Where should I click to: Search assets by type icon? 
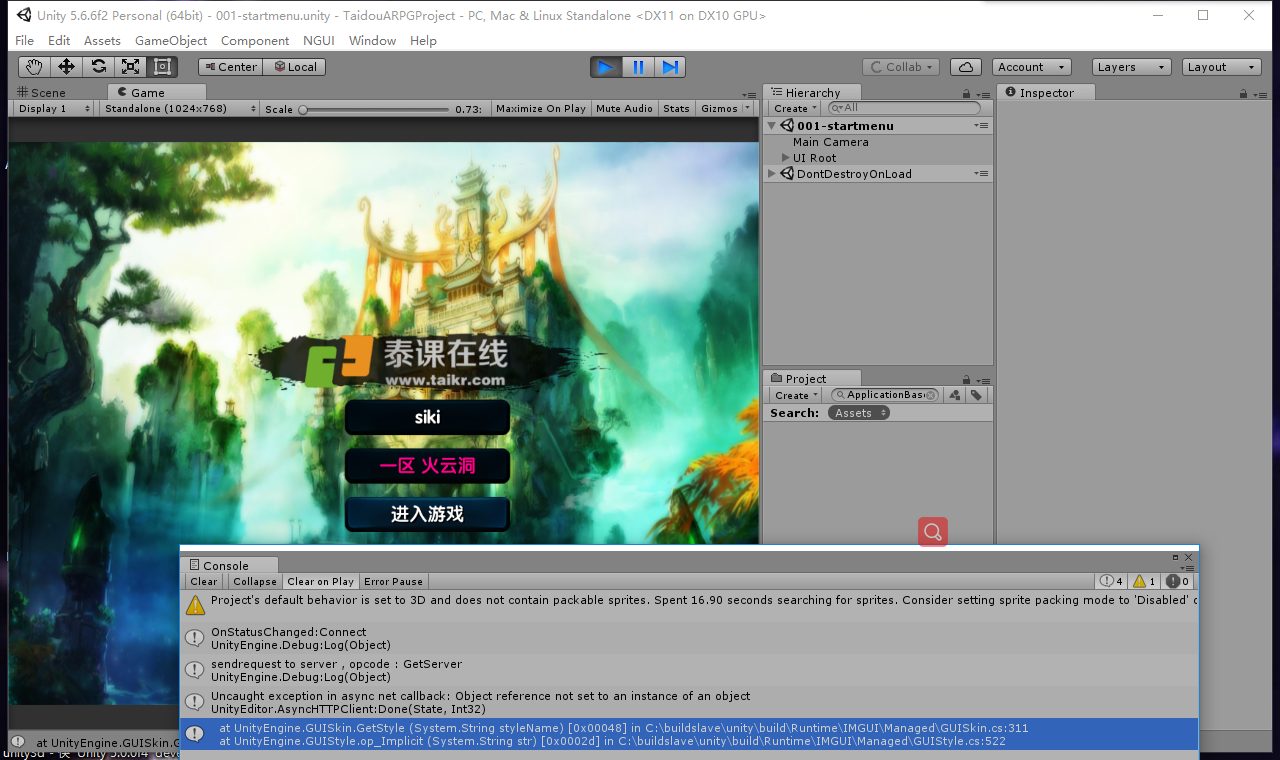point(954,395)
